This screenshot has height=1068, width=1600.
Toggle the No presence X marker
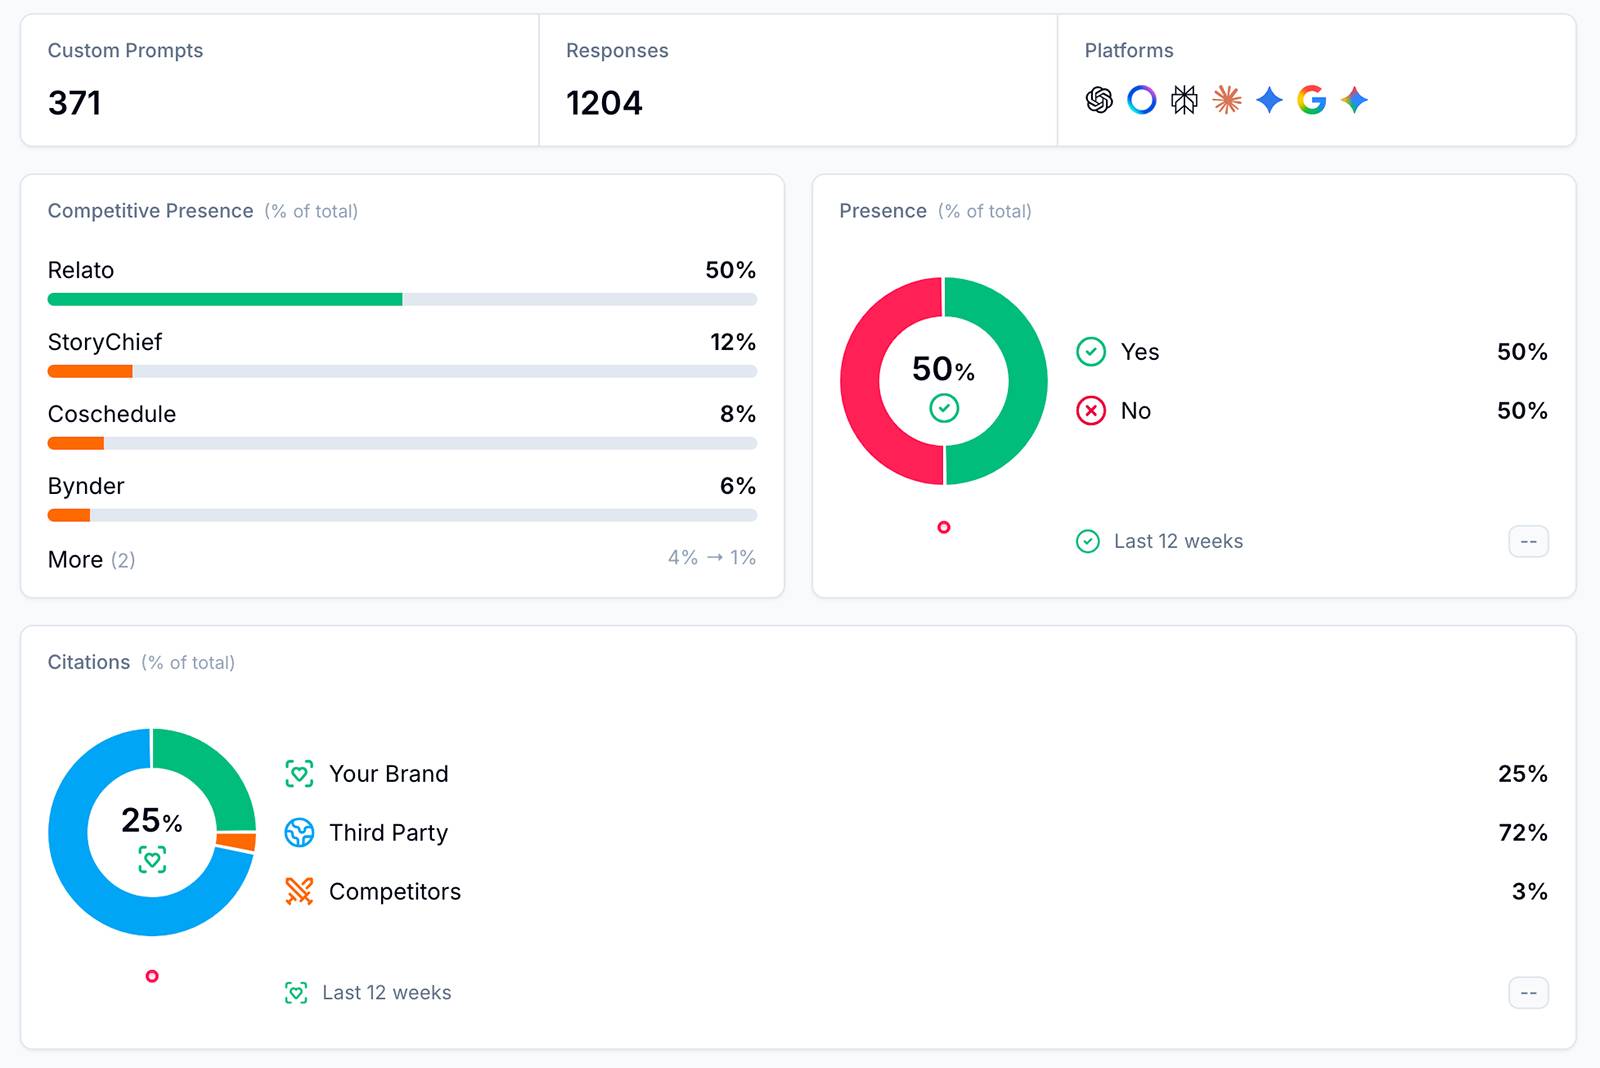click(1090, 411)
